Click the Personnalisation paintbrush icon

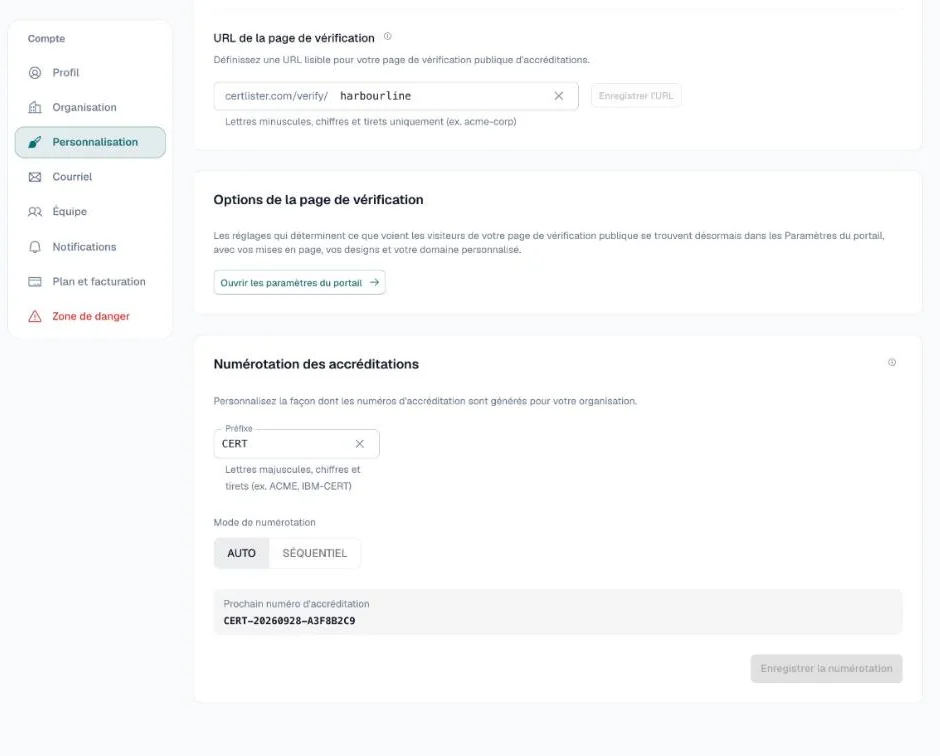35,142
